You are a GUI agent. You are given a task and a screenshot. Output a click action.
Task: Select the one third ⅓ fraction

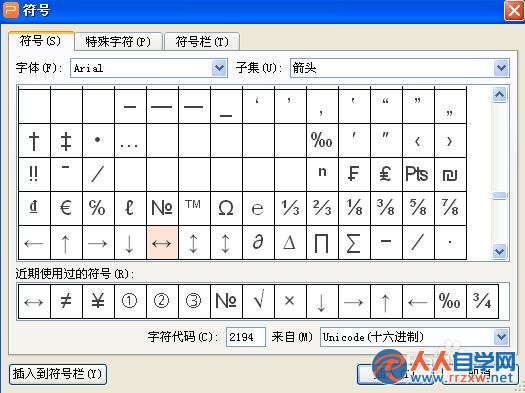(290, 208)
